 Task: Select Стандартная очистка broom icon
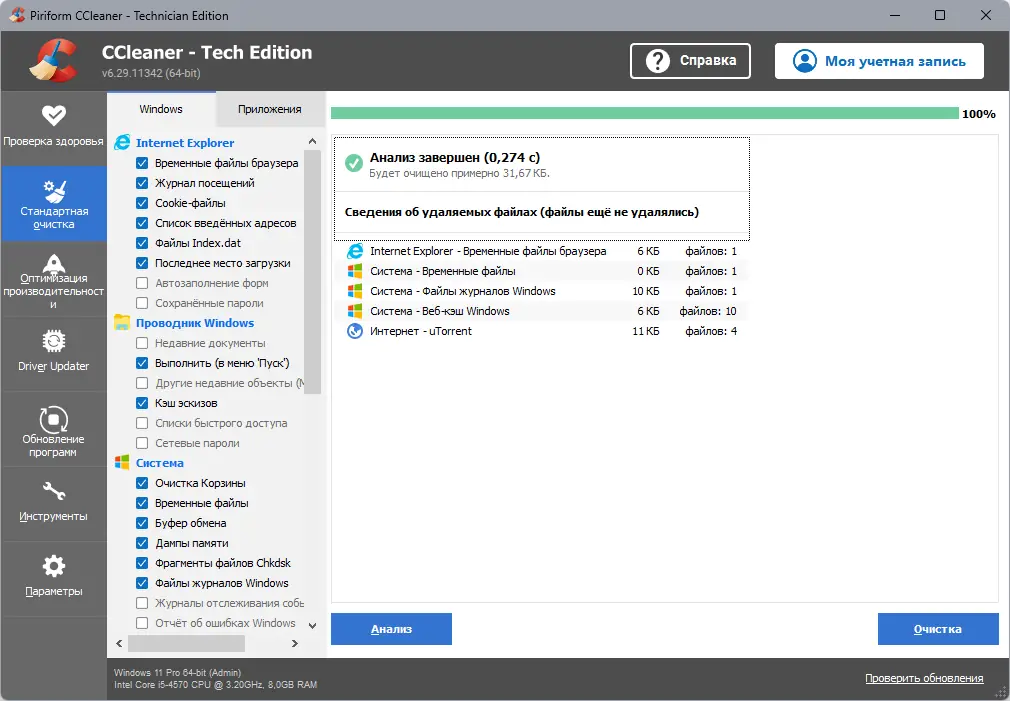53,191
